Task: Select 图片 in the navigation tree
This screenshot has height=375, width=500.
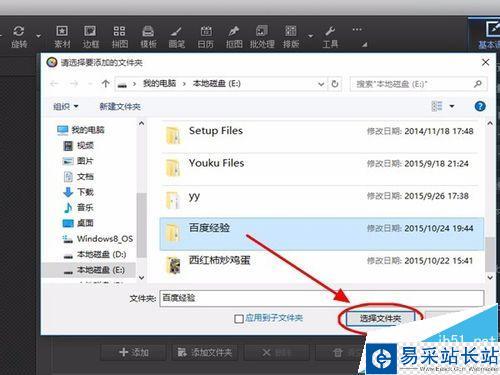Action: pos(78,161)
